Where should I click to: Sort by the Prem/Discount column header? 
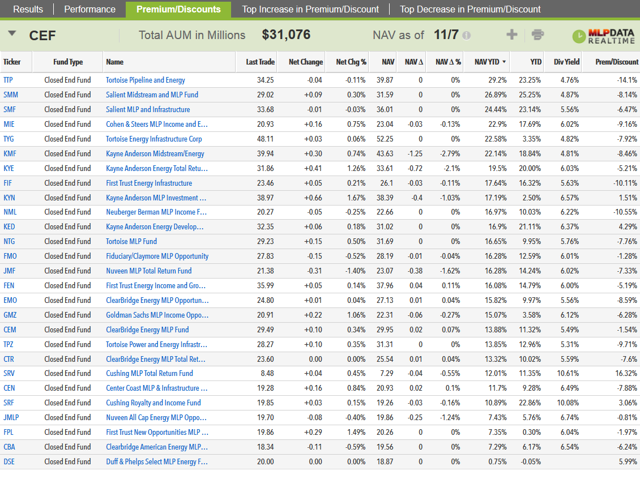coord(617,62)
